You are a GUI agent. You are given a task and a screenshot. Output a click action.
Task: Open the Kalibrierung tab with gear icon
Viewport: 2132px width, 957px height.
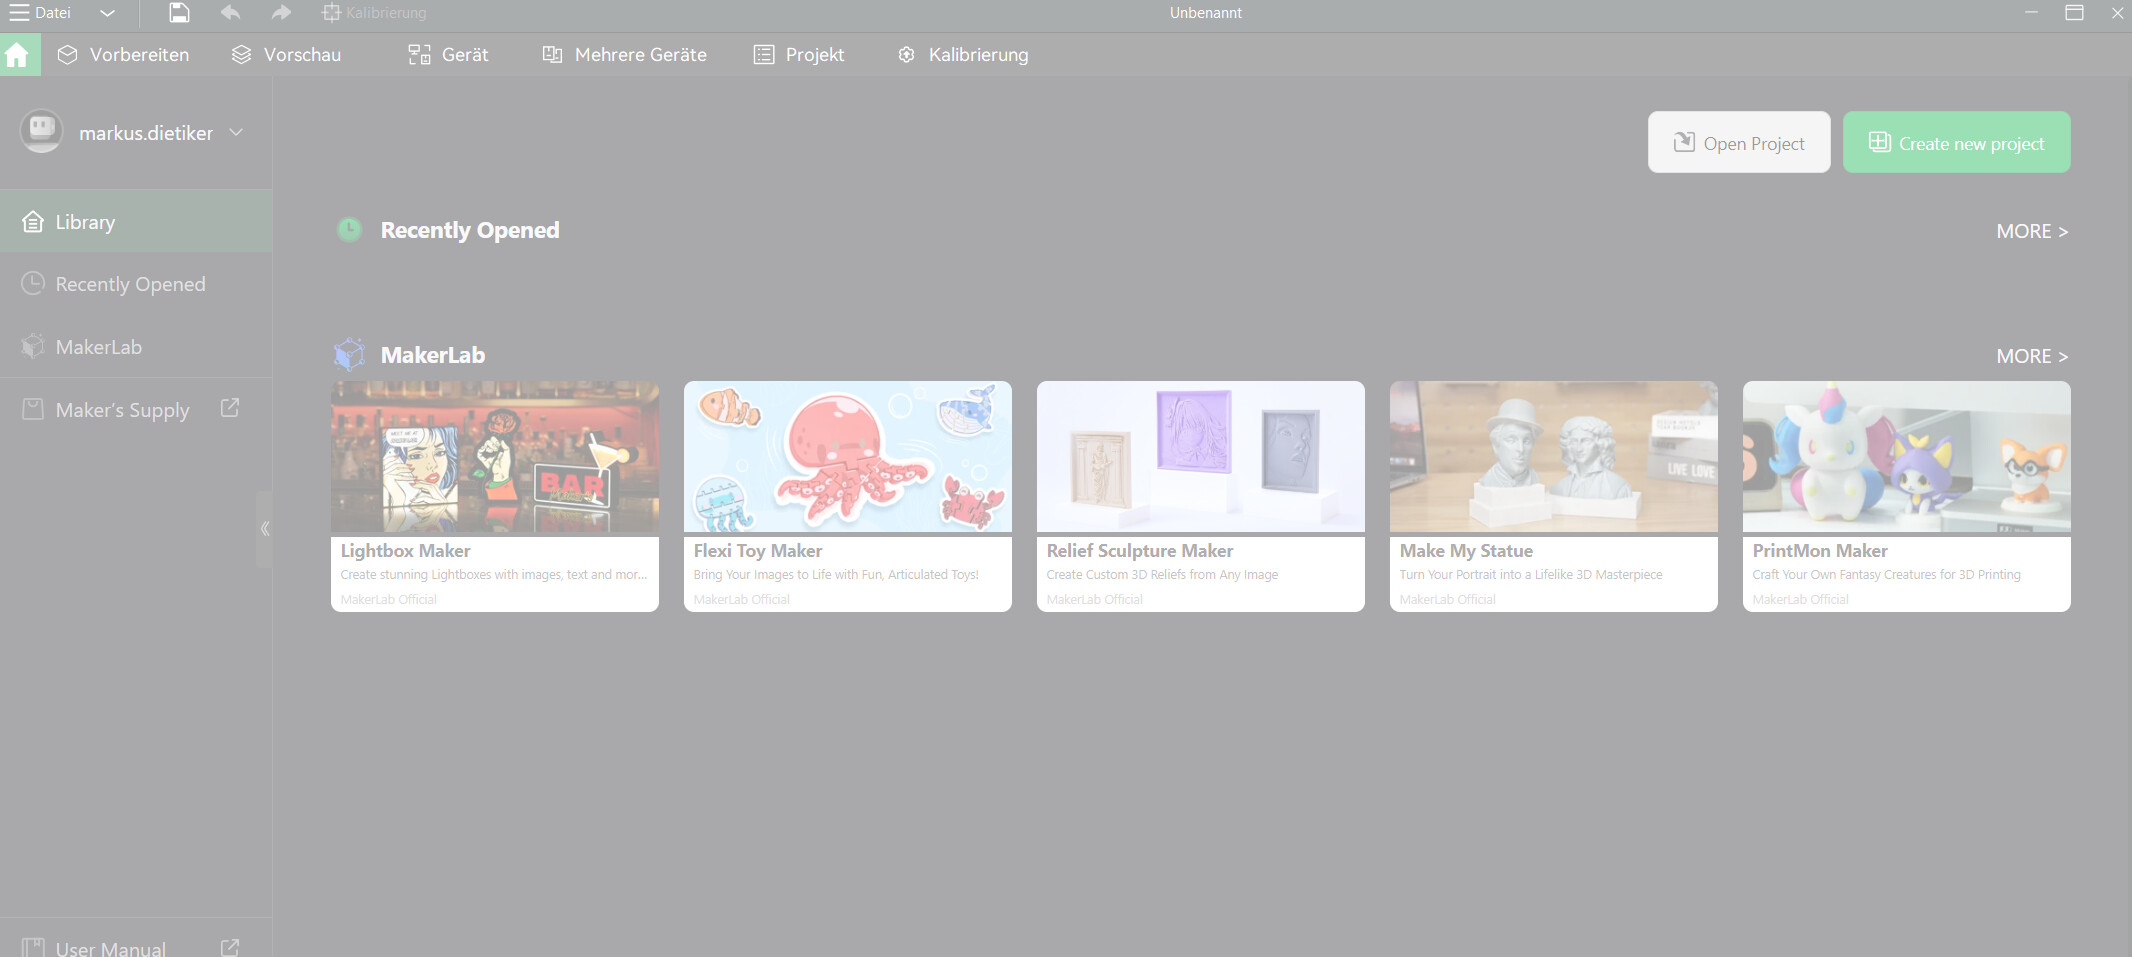point(963,55)
